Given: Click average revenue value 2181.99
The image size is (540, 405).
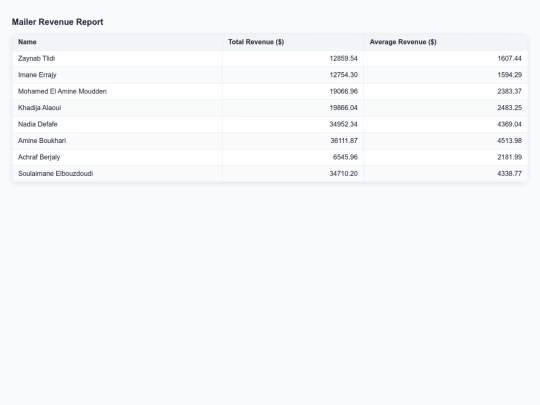Looking at the screenshot, I should tap(509, 157).
